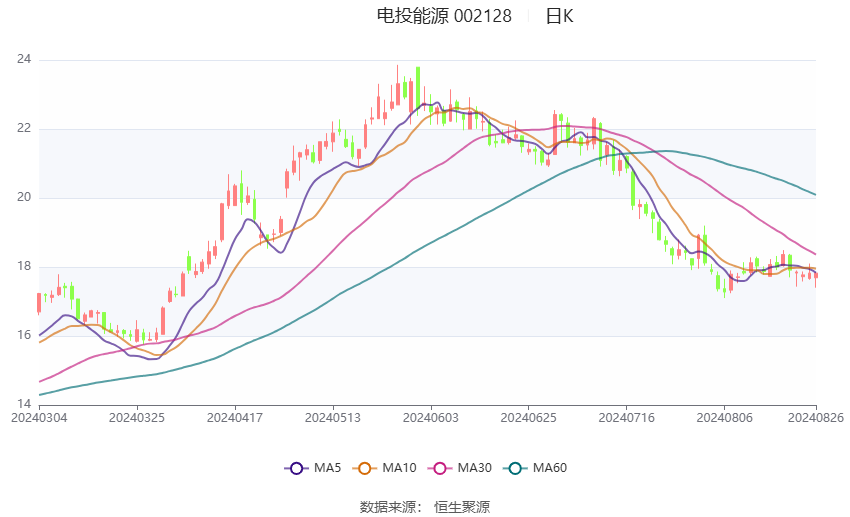Viewport: 850px width, 517px height.
Task: Click the x-axis date 20240325
Action: click(137, 418)
